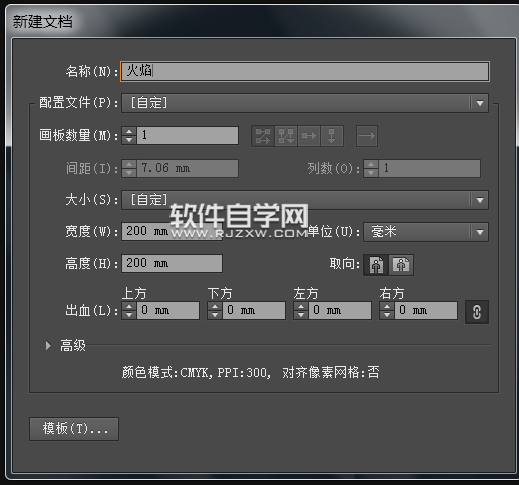Increase top bleed with up arrow

129,306
